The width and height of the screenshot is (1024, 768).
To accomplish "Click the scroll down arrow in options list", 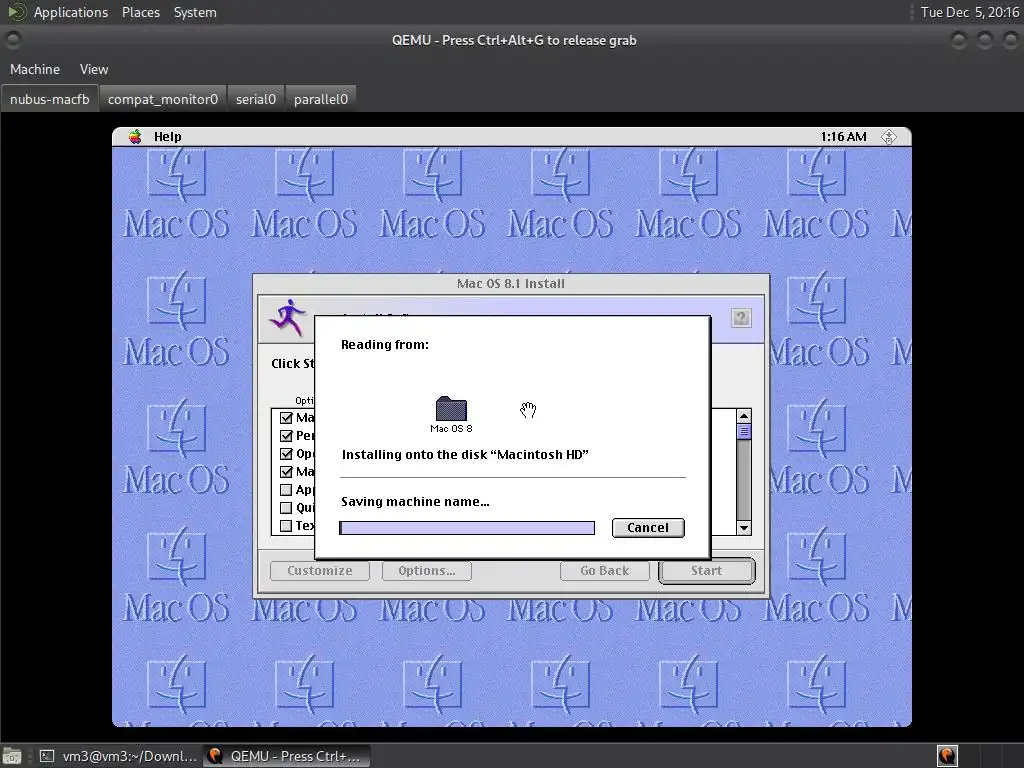I will (x=744, y=528).
